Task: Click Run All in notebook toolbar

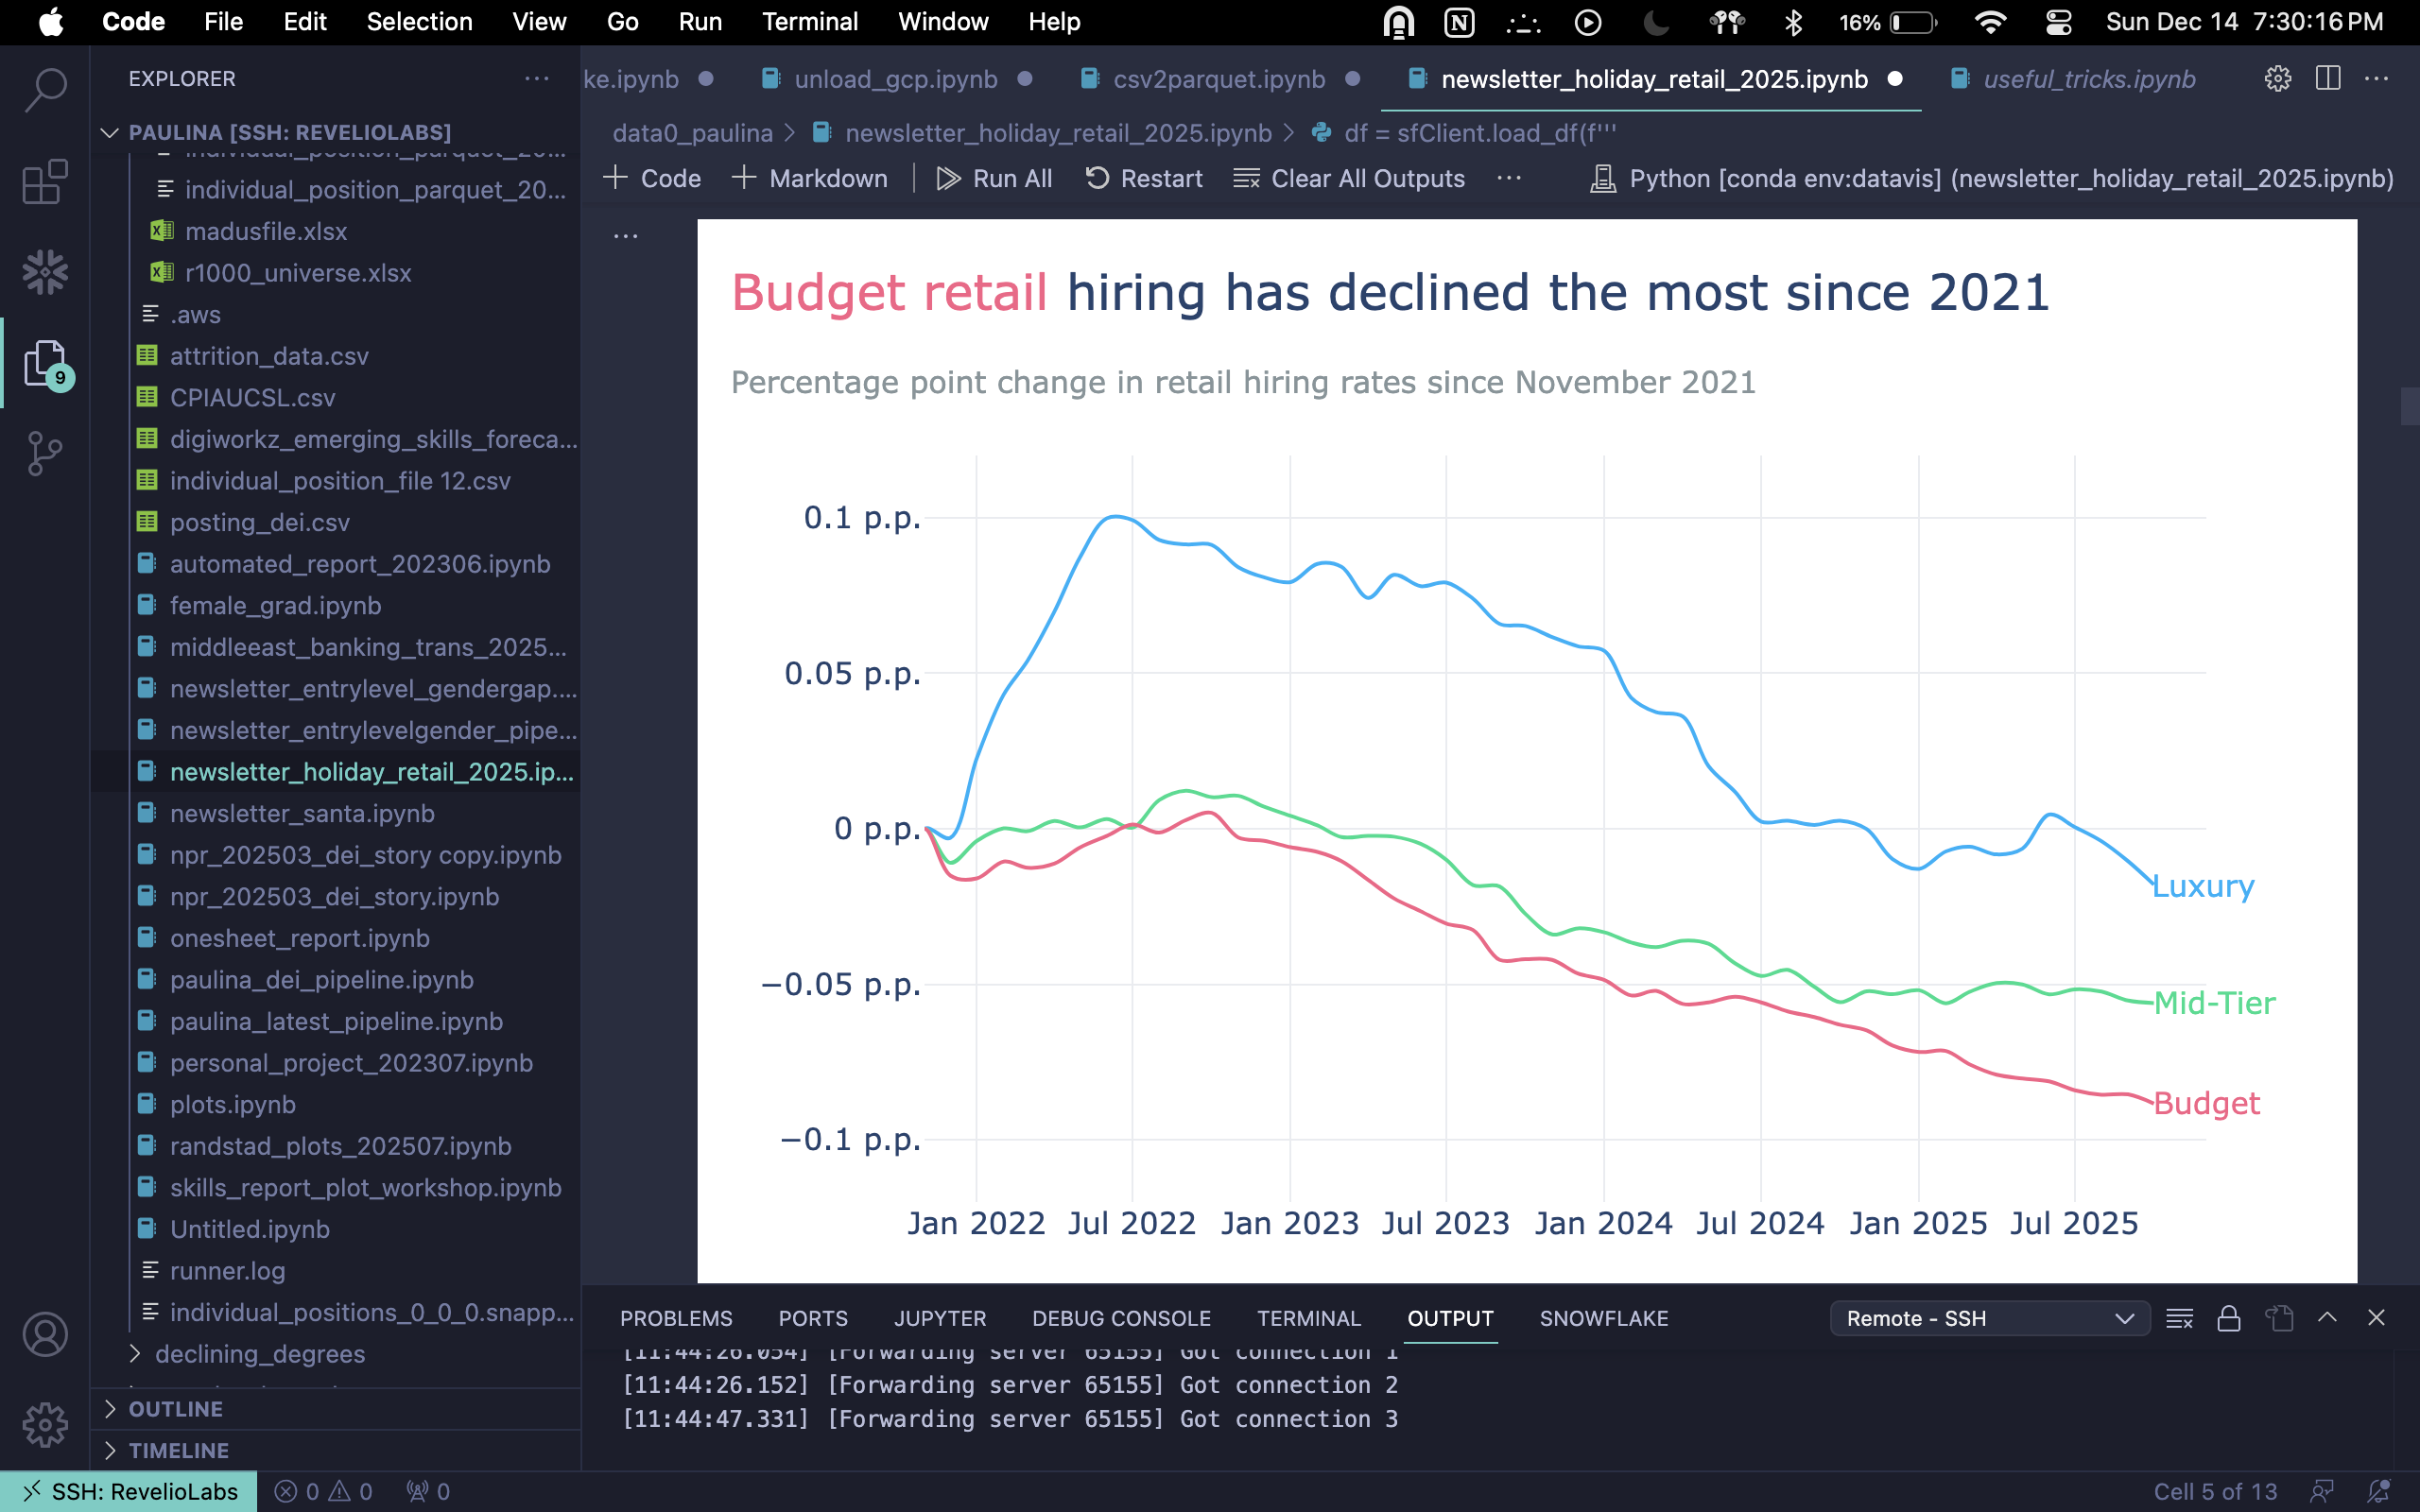Action: [x=994, y=179]
